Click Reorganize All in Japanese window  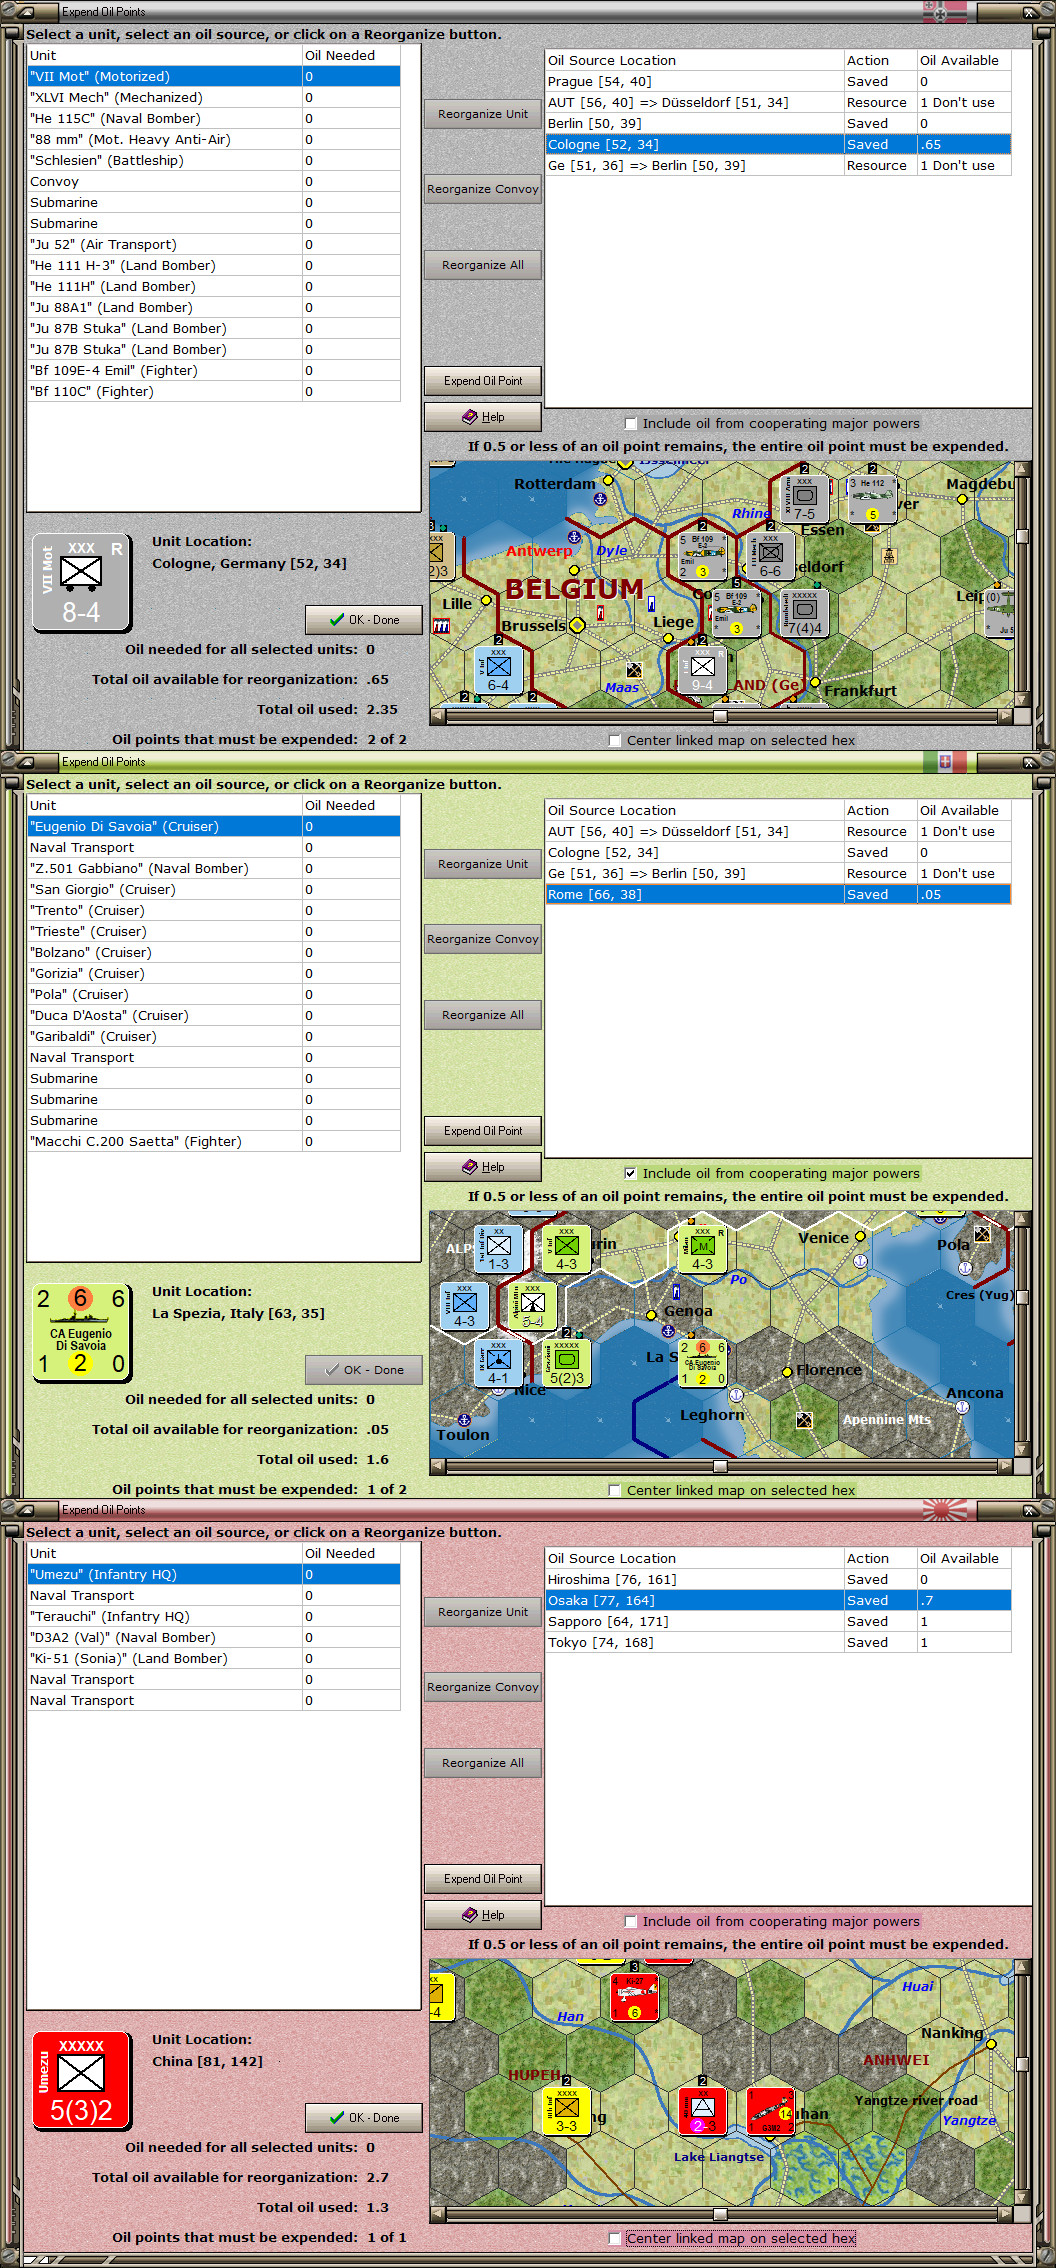(483, 1763)
